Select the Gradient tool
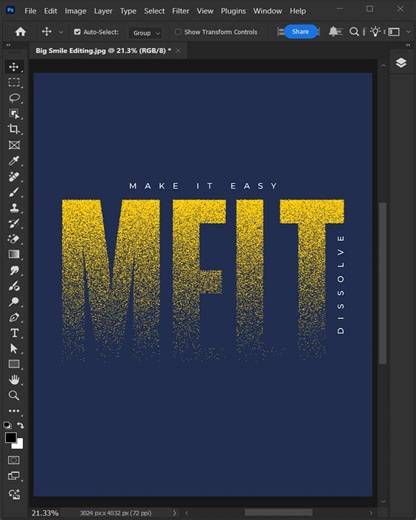416x520 pixels. [14, 254]
